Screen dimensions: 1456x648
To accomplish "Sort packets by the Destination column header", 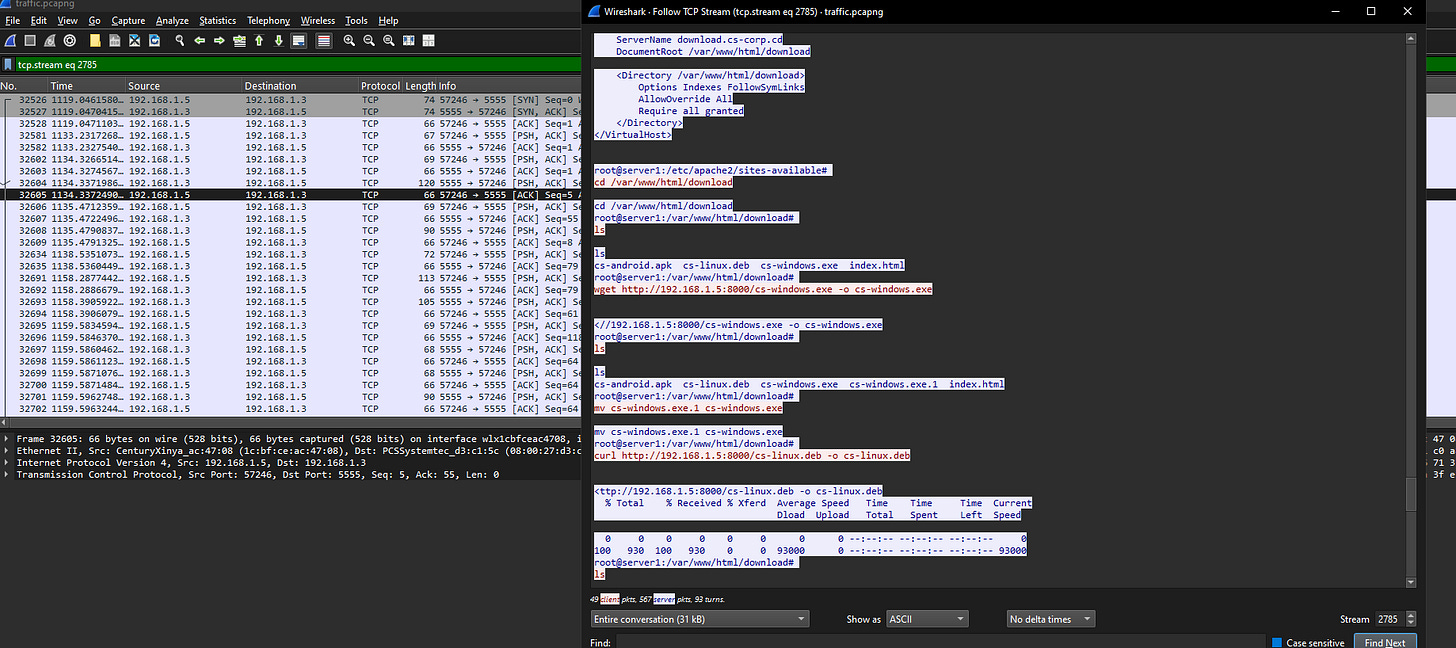I will pyautogui.click(x=300, y=86).
